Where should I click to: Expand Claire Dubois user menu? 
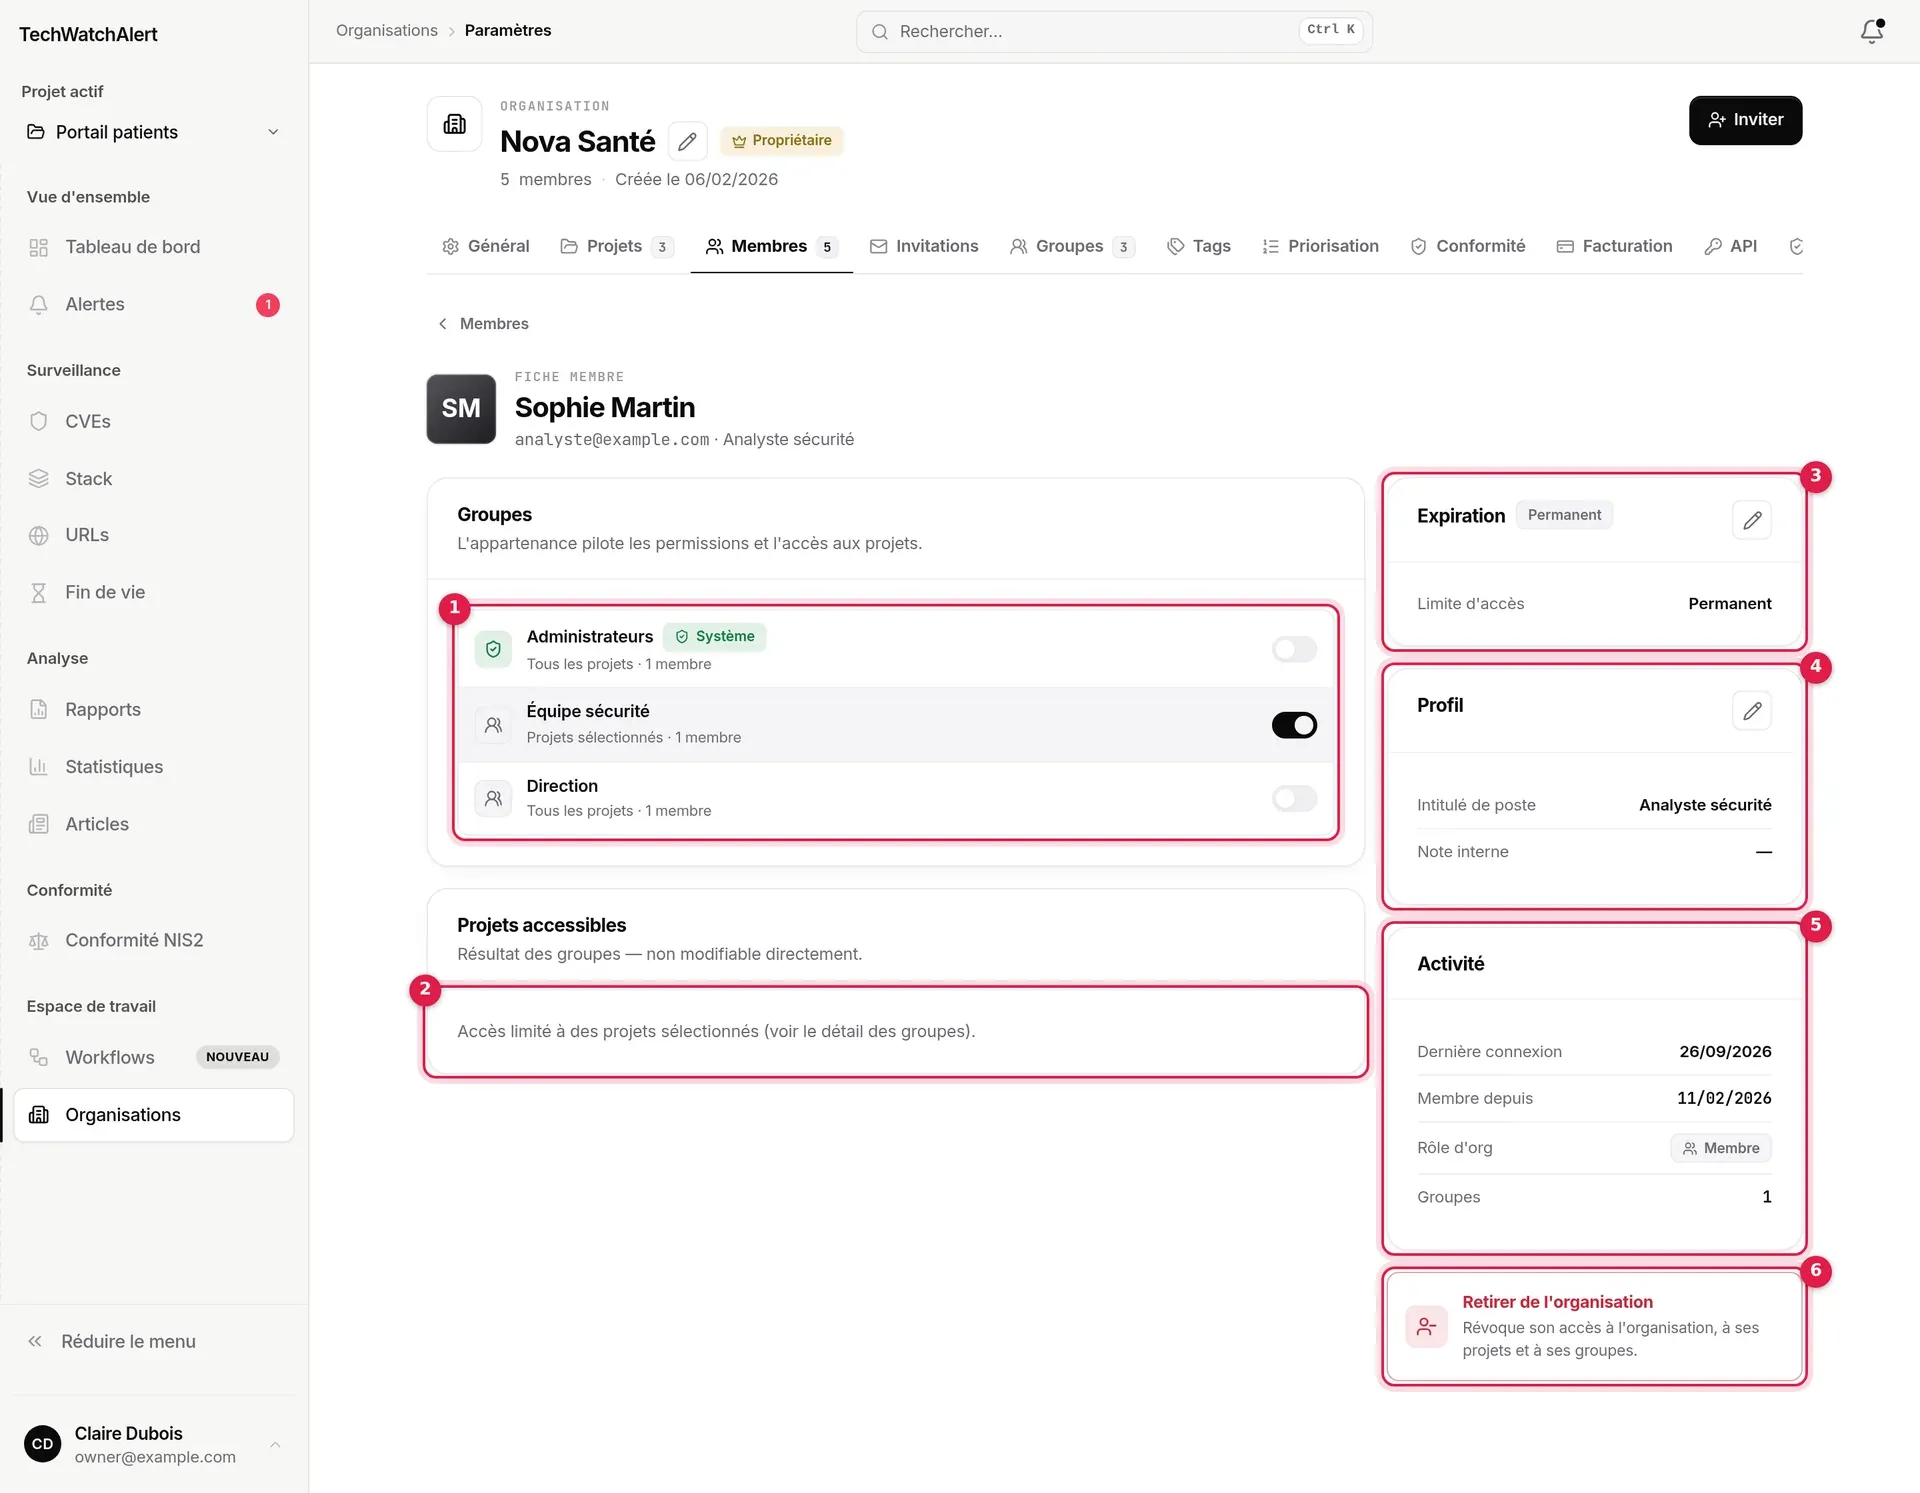coord(153,1444)
